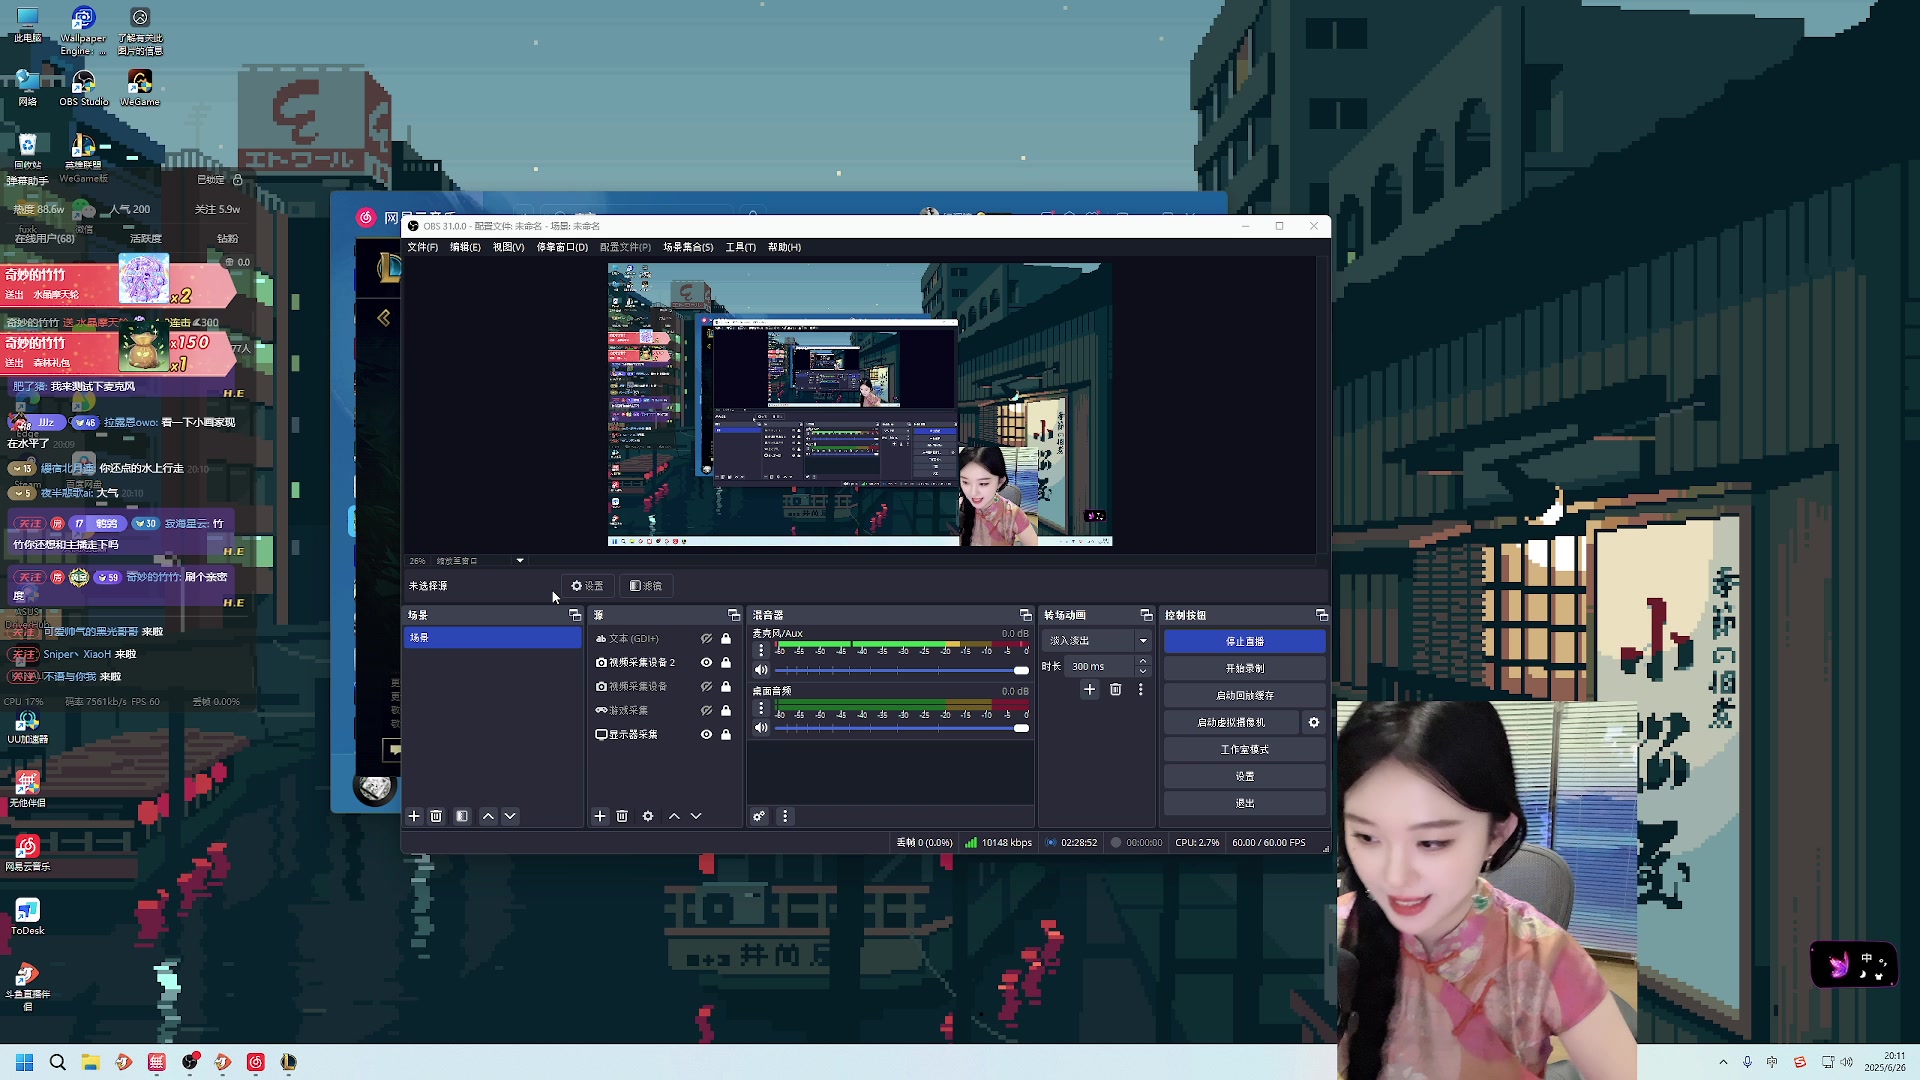
Task: Add a transition with plus button
Action: (1090, 689)
